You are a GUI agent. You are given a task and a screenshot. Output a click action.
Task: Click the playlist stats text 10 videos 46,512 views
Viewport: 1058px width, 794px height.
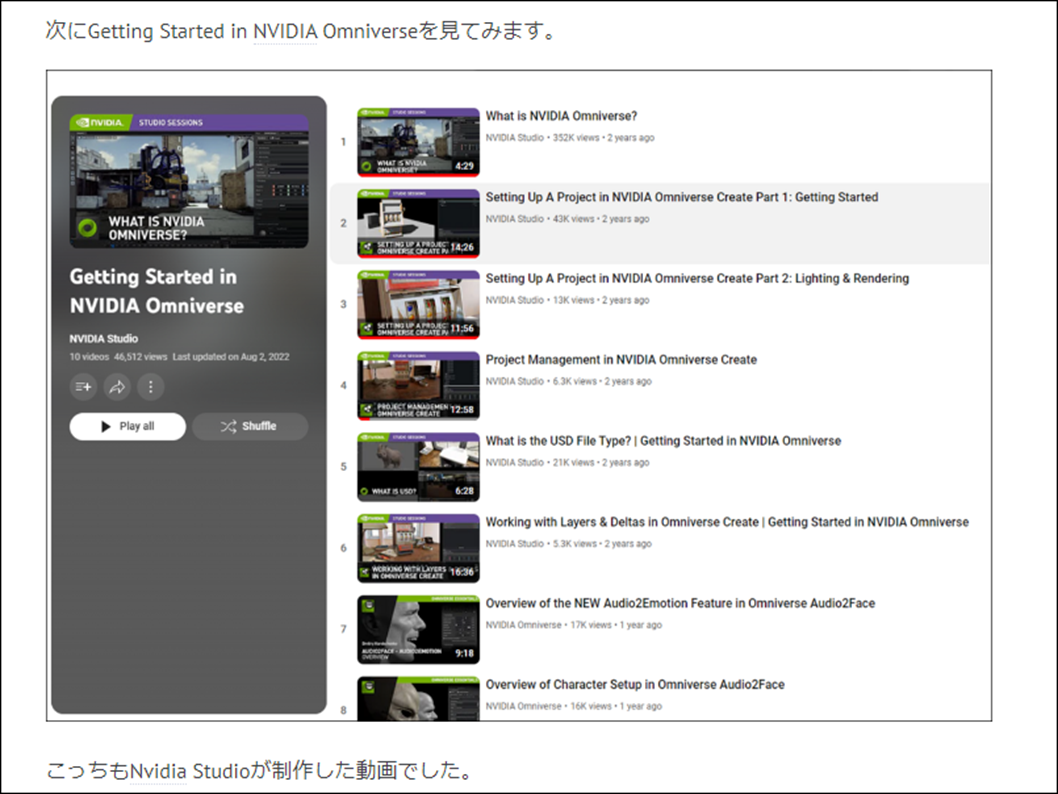[118, 357]
